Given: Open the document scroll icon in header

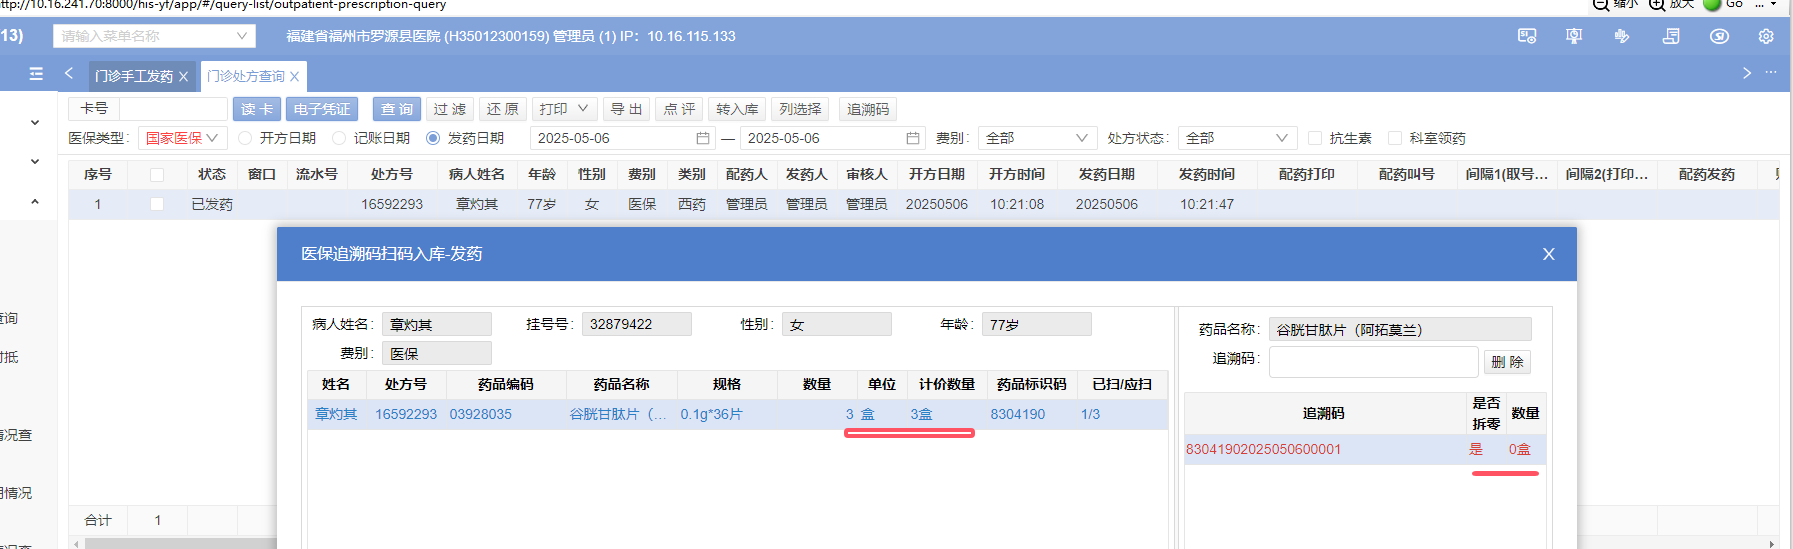Looking at the screenshot, I should coord(1671,36).
